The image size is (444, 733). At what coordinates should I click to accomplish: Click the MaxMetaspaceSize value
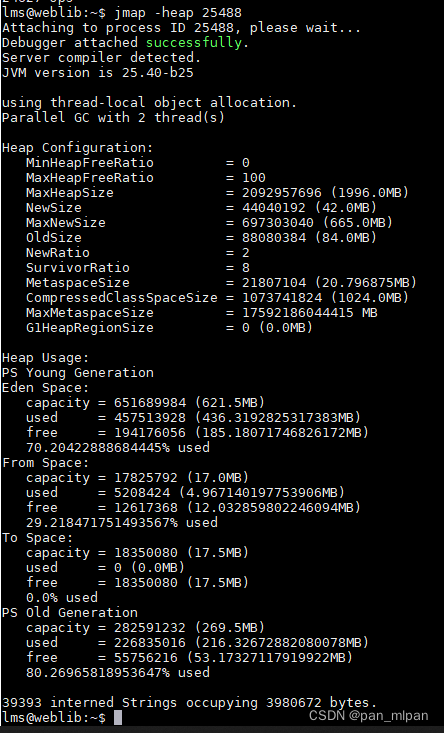[x=309, y=312]
